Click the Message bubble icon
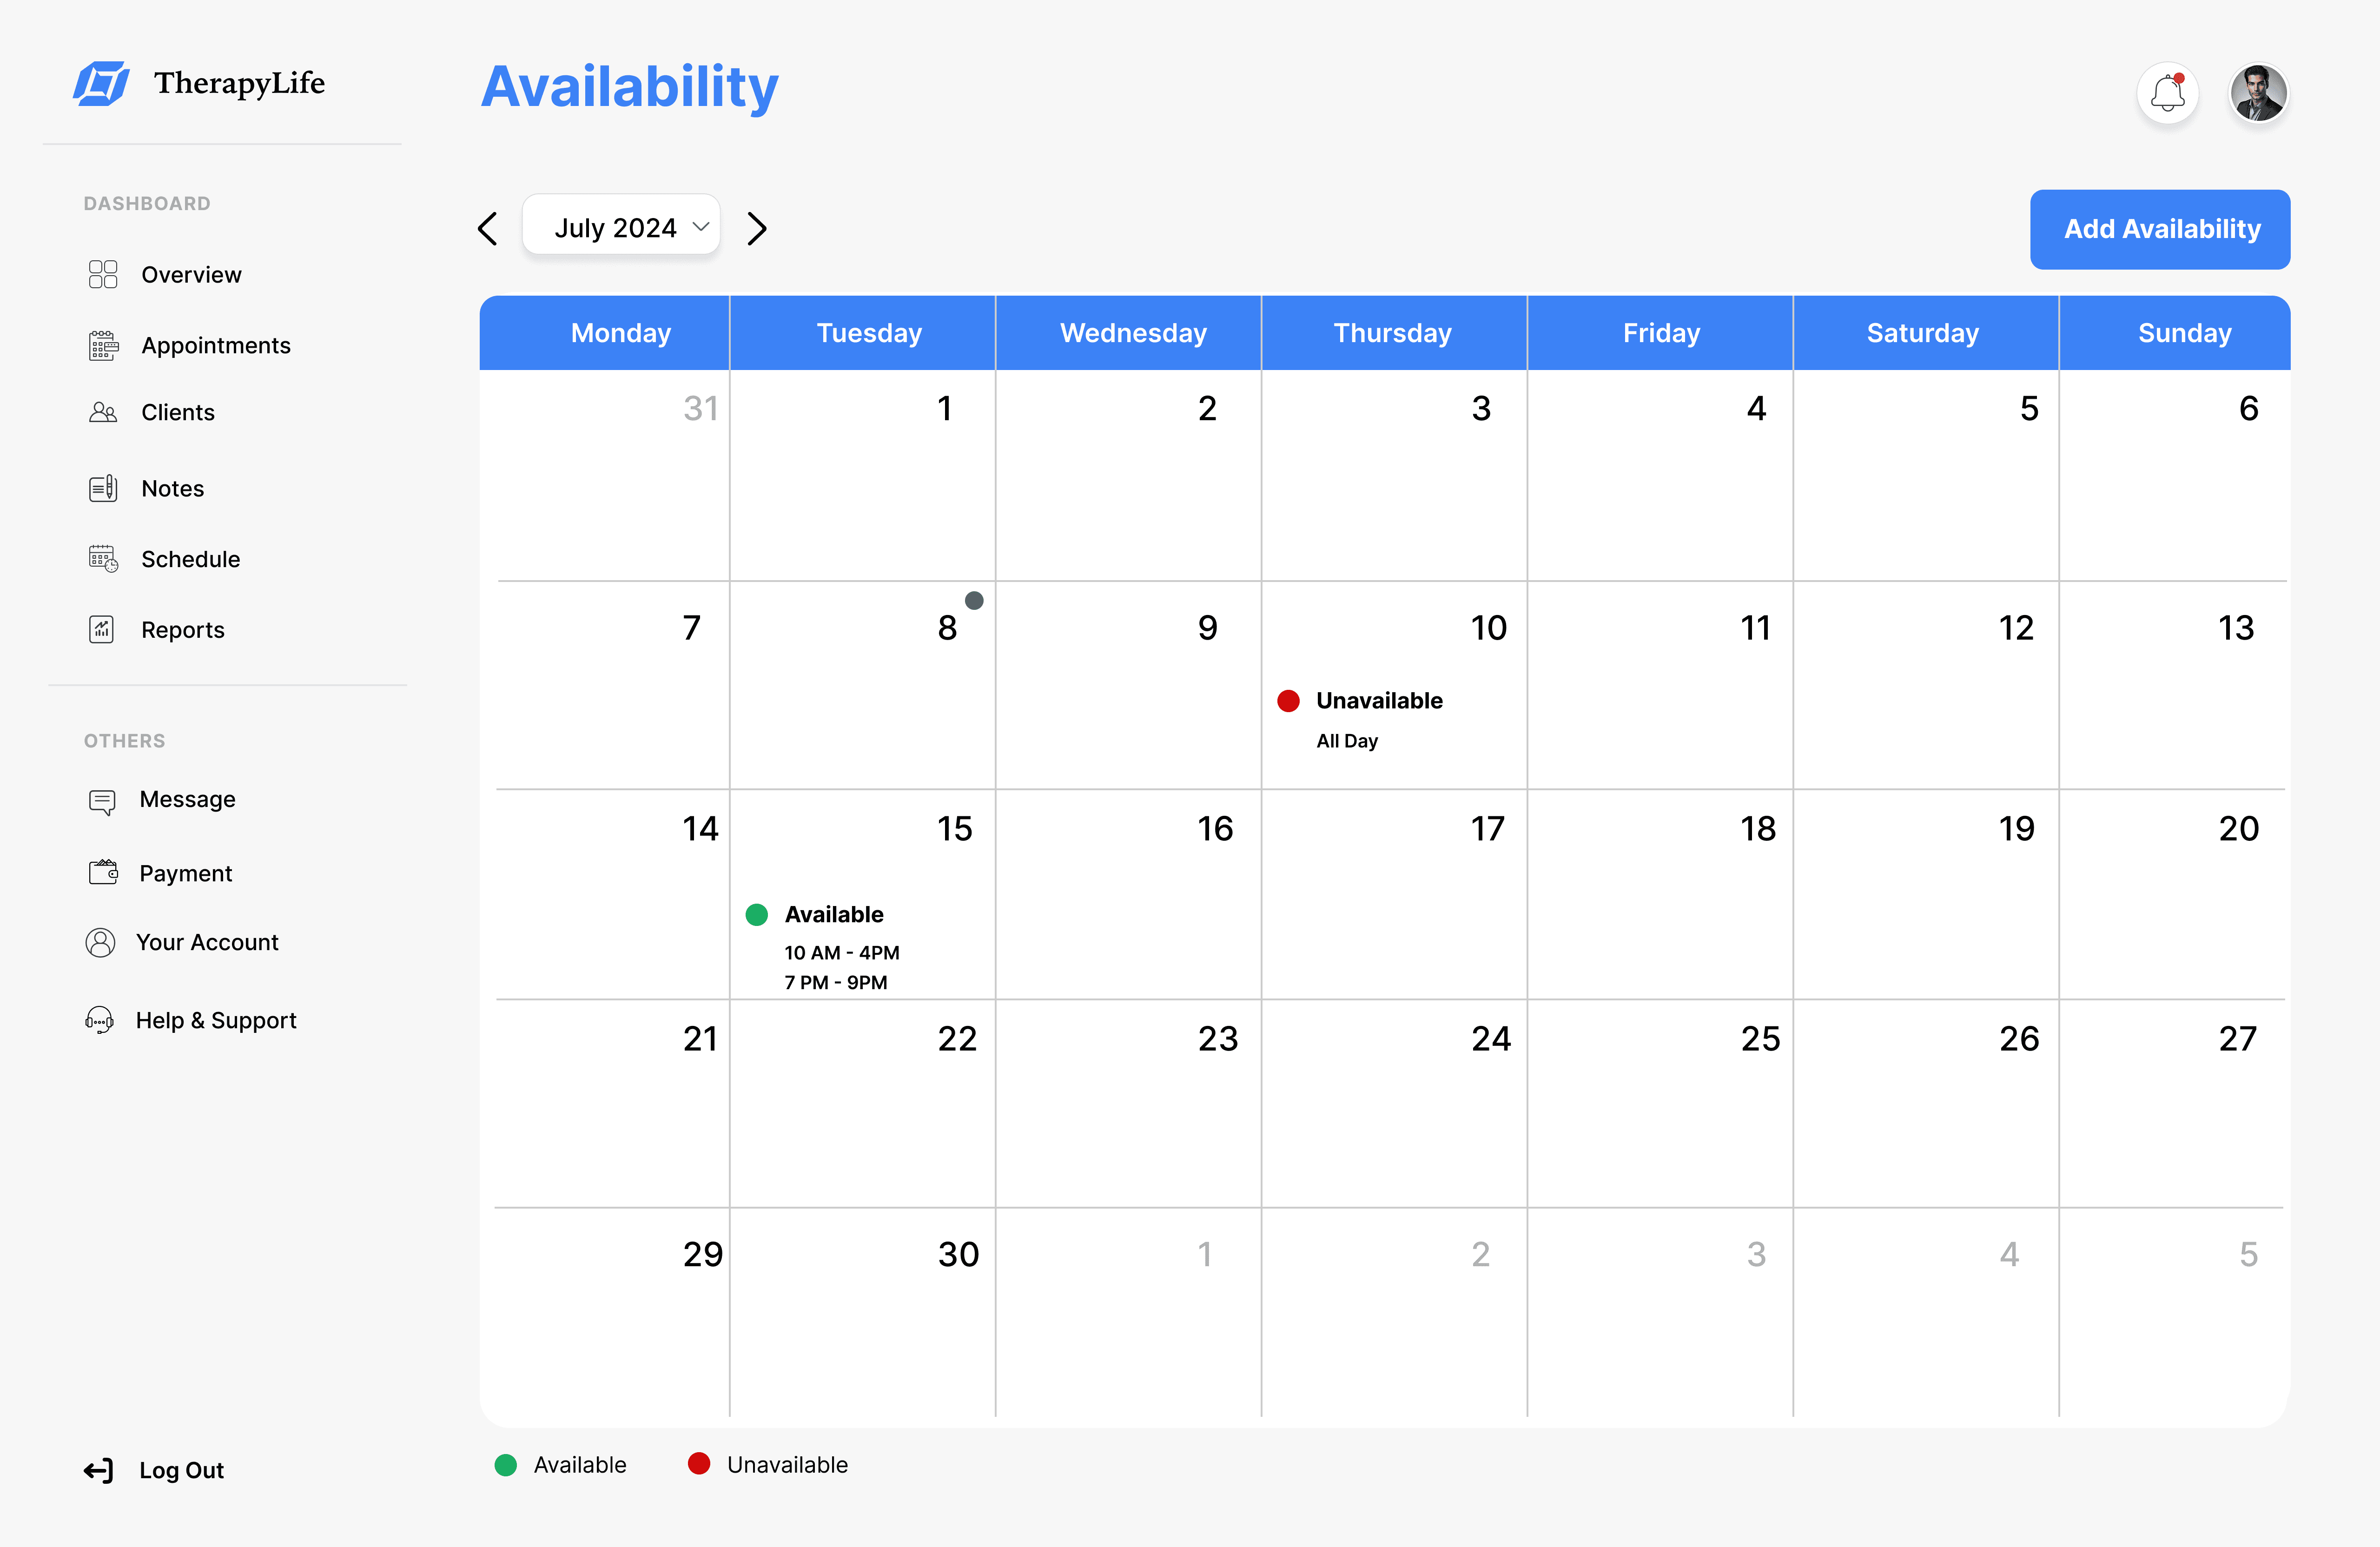Image resolution: width=2380 pixels, height=1547 pixels. point(102,801)
